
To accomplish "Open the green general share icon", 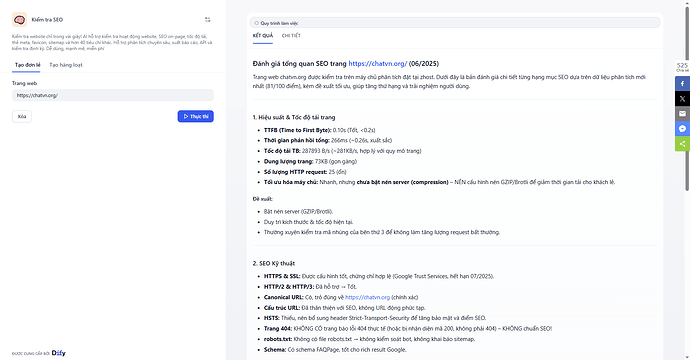I will tap(683, 143).
